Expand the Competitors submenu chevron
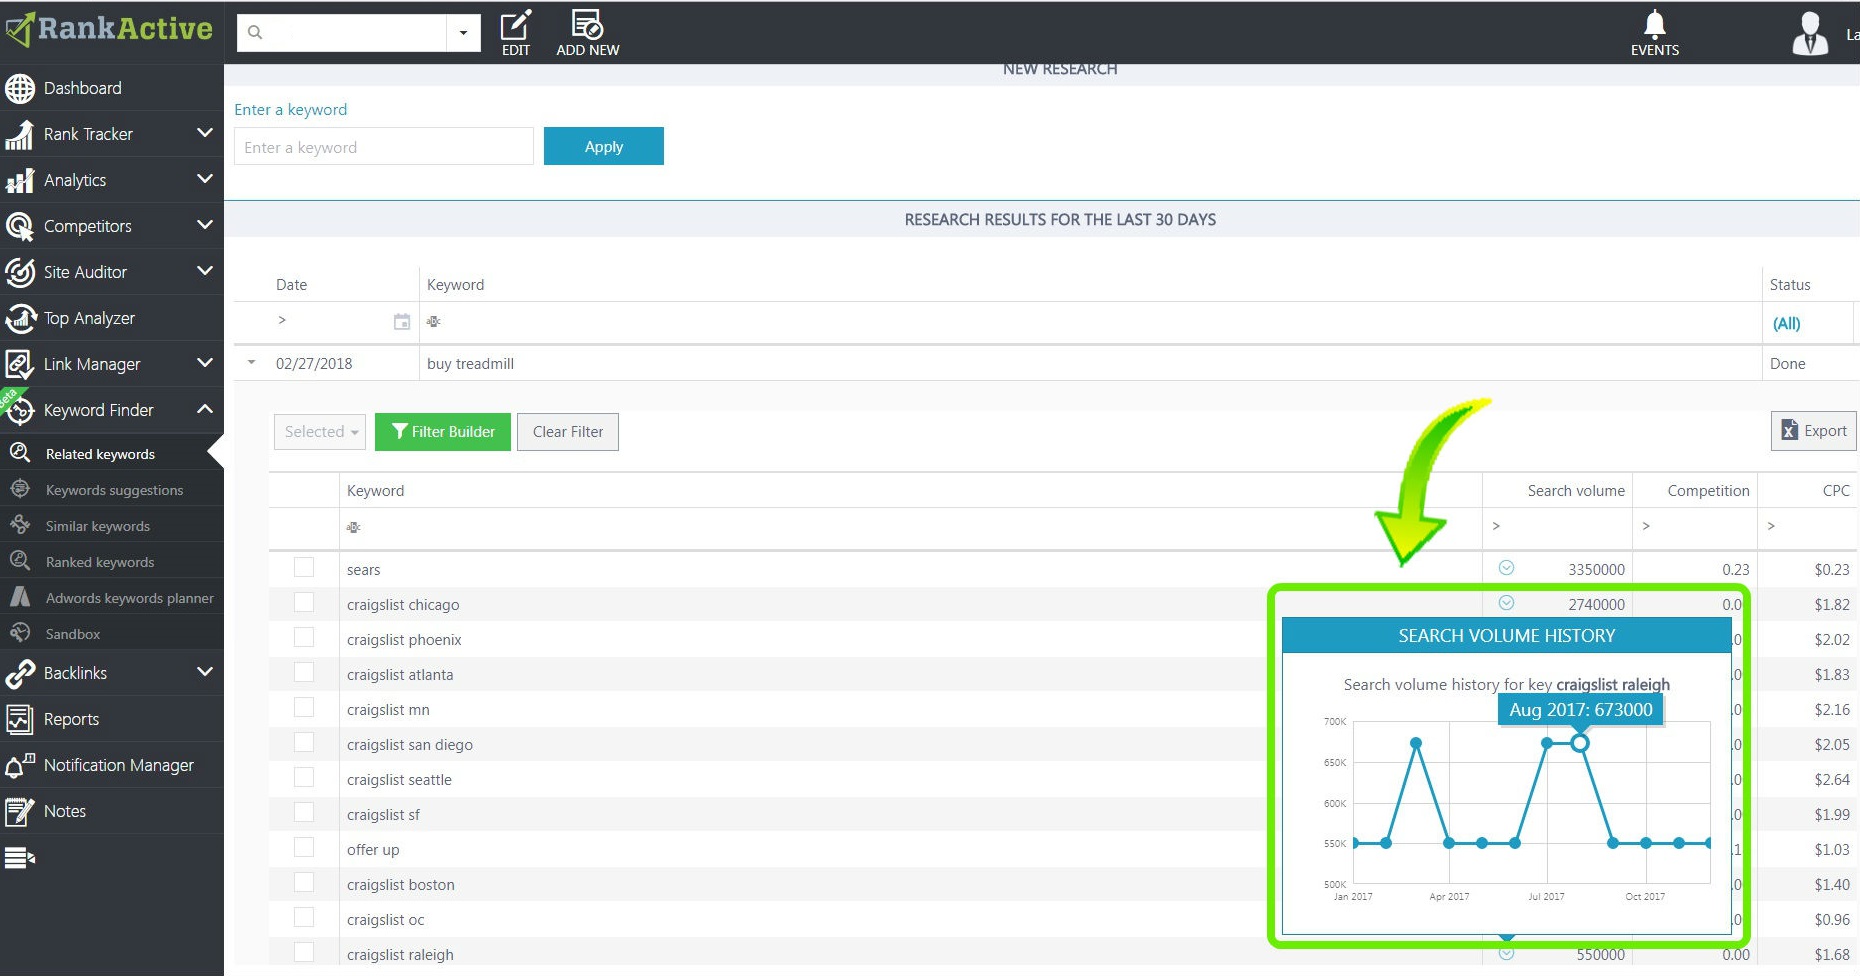Image resolution: width=1860 pixels, height=976 pixels. pyautogui.click(x=205, y=225)
